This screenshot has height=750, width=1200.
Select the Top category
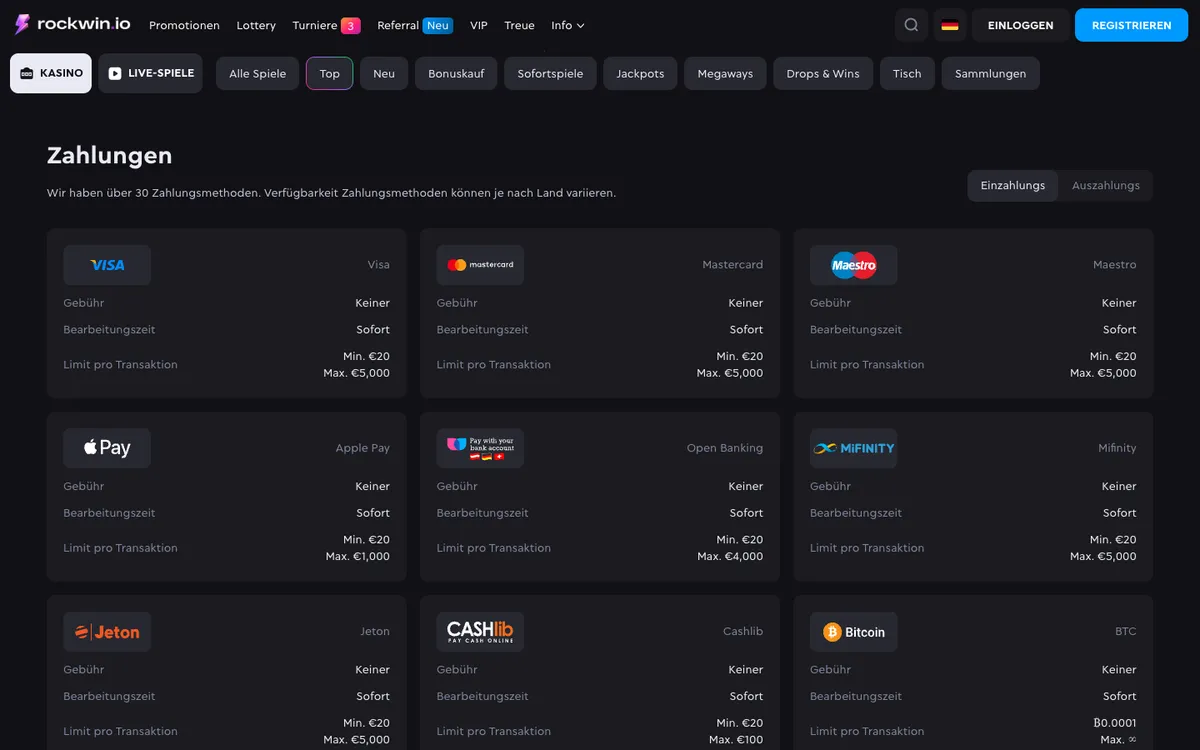pyautogui.click(x=329, y=74)
